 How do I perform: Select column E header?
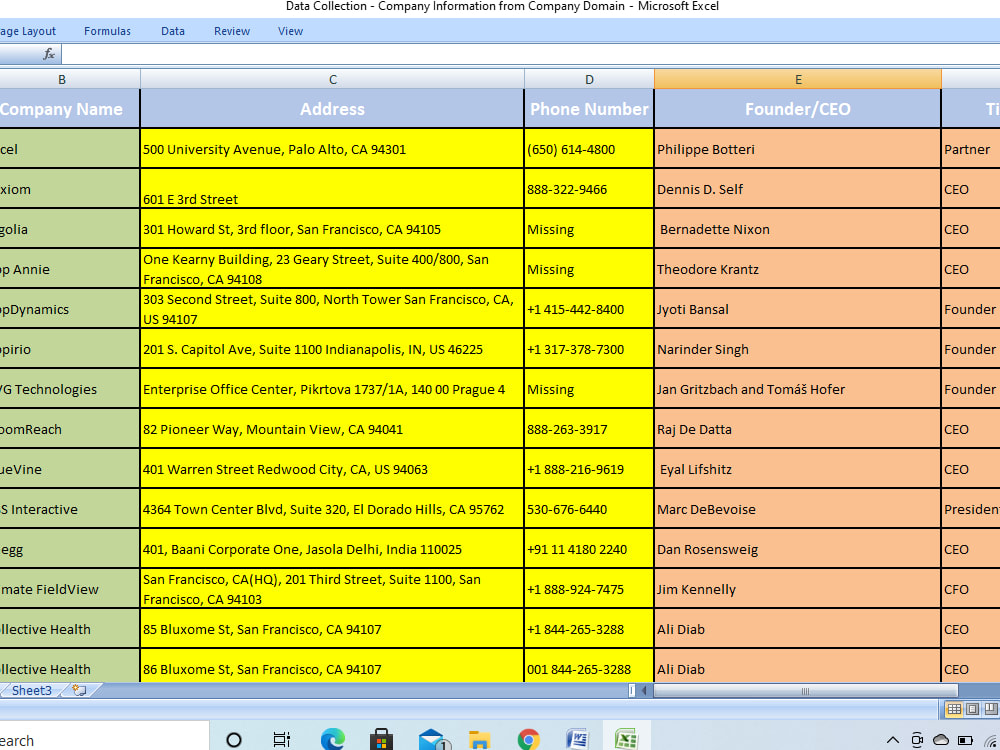click(x=798, y=79)
